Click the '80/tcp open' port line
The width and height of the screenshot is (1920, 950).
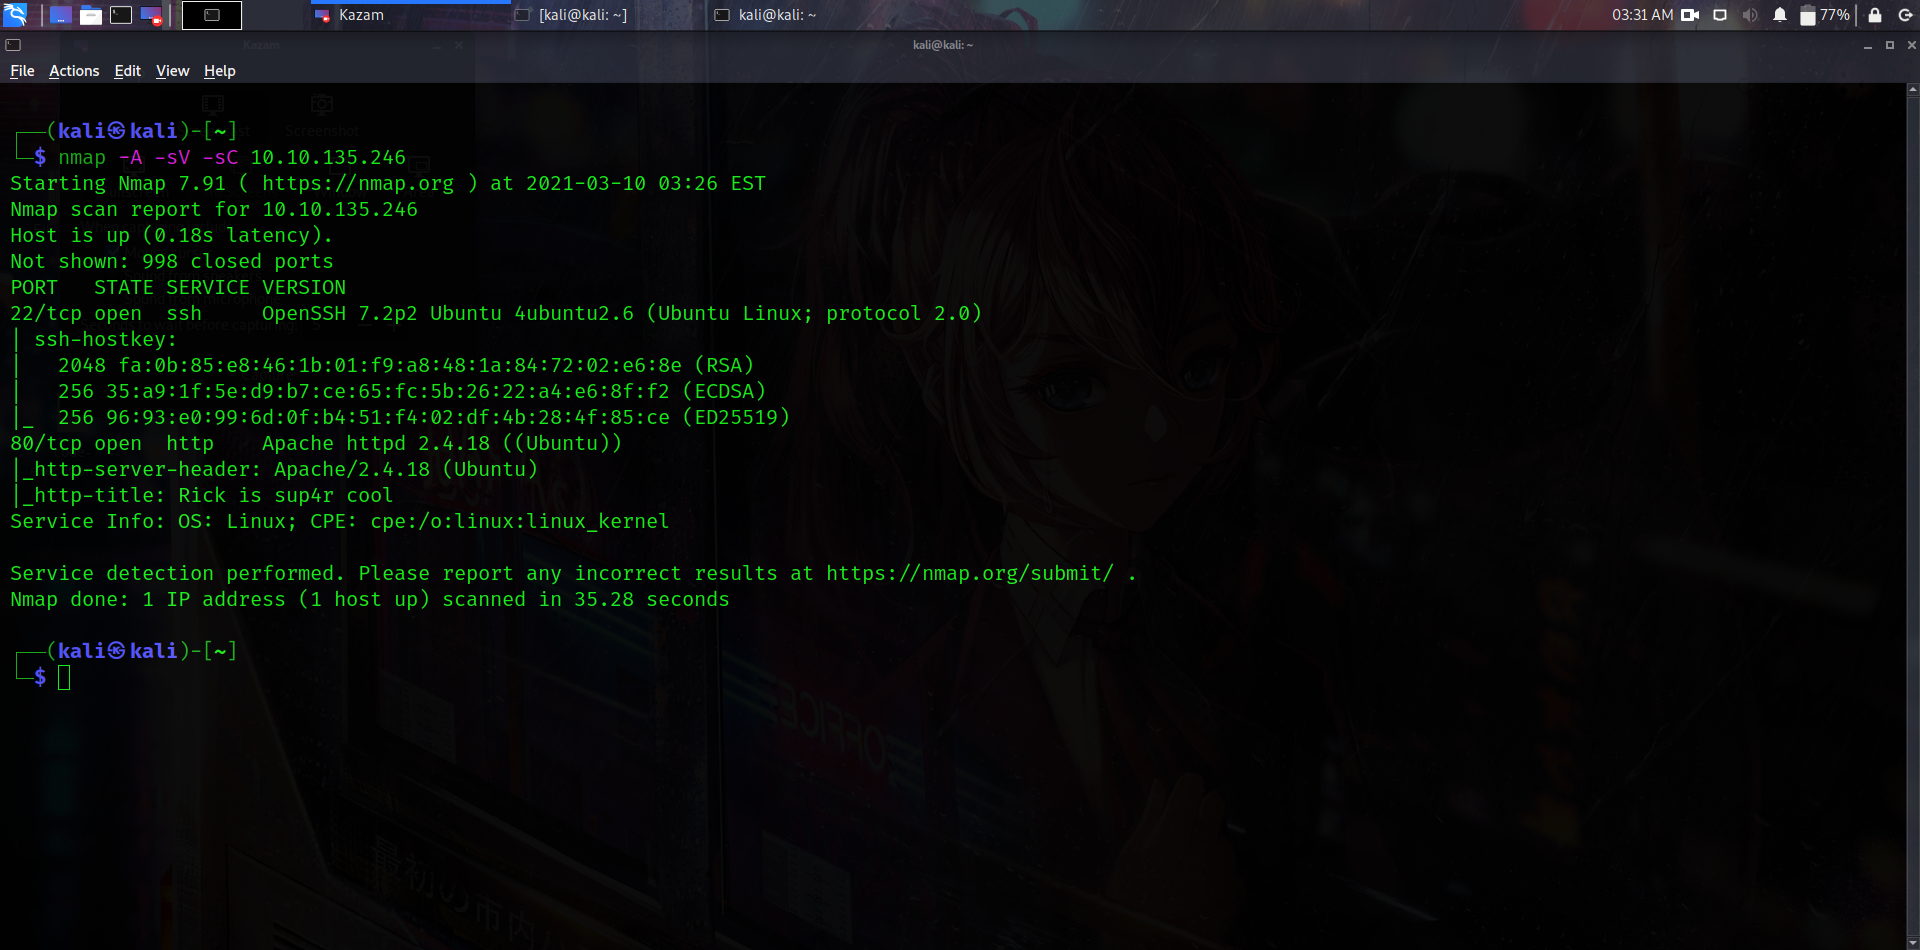pyautogui.click(x=316, y=444)
